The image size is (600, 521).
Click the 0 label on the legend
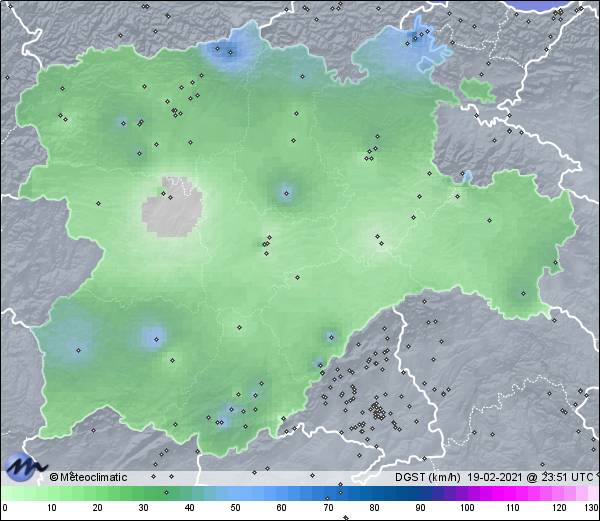tap(5, 508)
